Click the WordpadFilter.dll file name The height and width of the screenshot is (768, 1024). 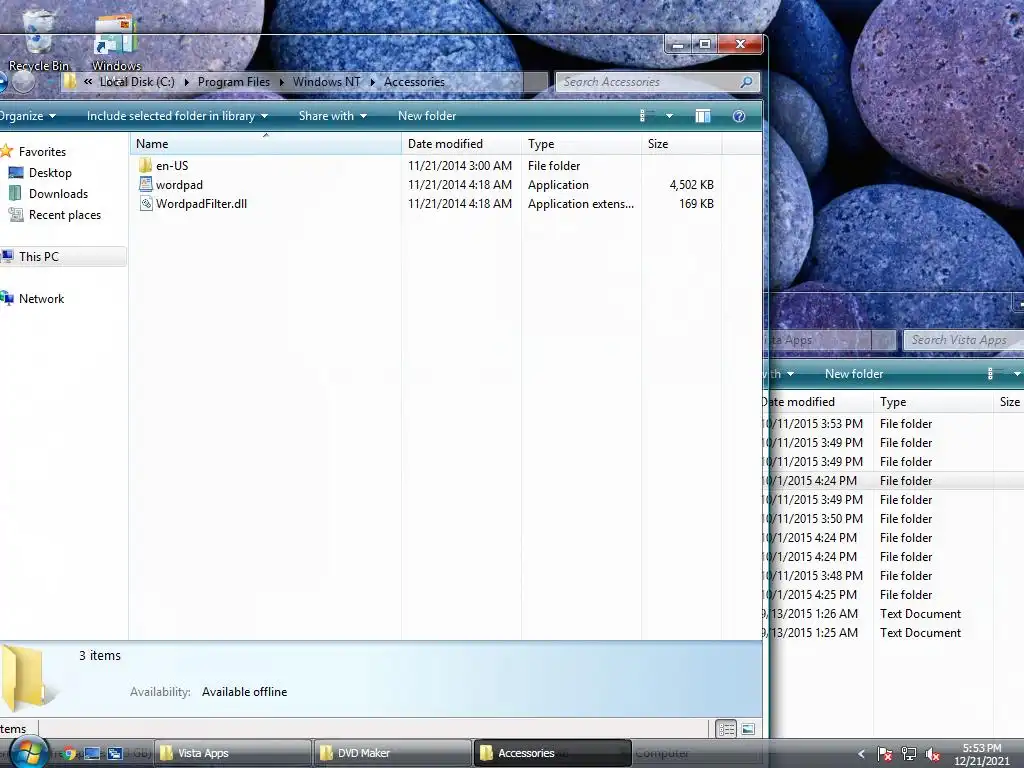[x=201, y=204]
